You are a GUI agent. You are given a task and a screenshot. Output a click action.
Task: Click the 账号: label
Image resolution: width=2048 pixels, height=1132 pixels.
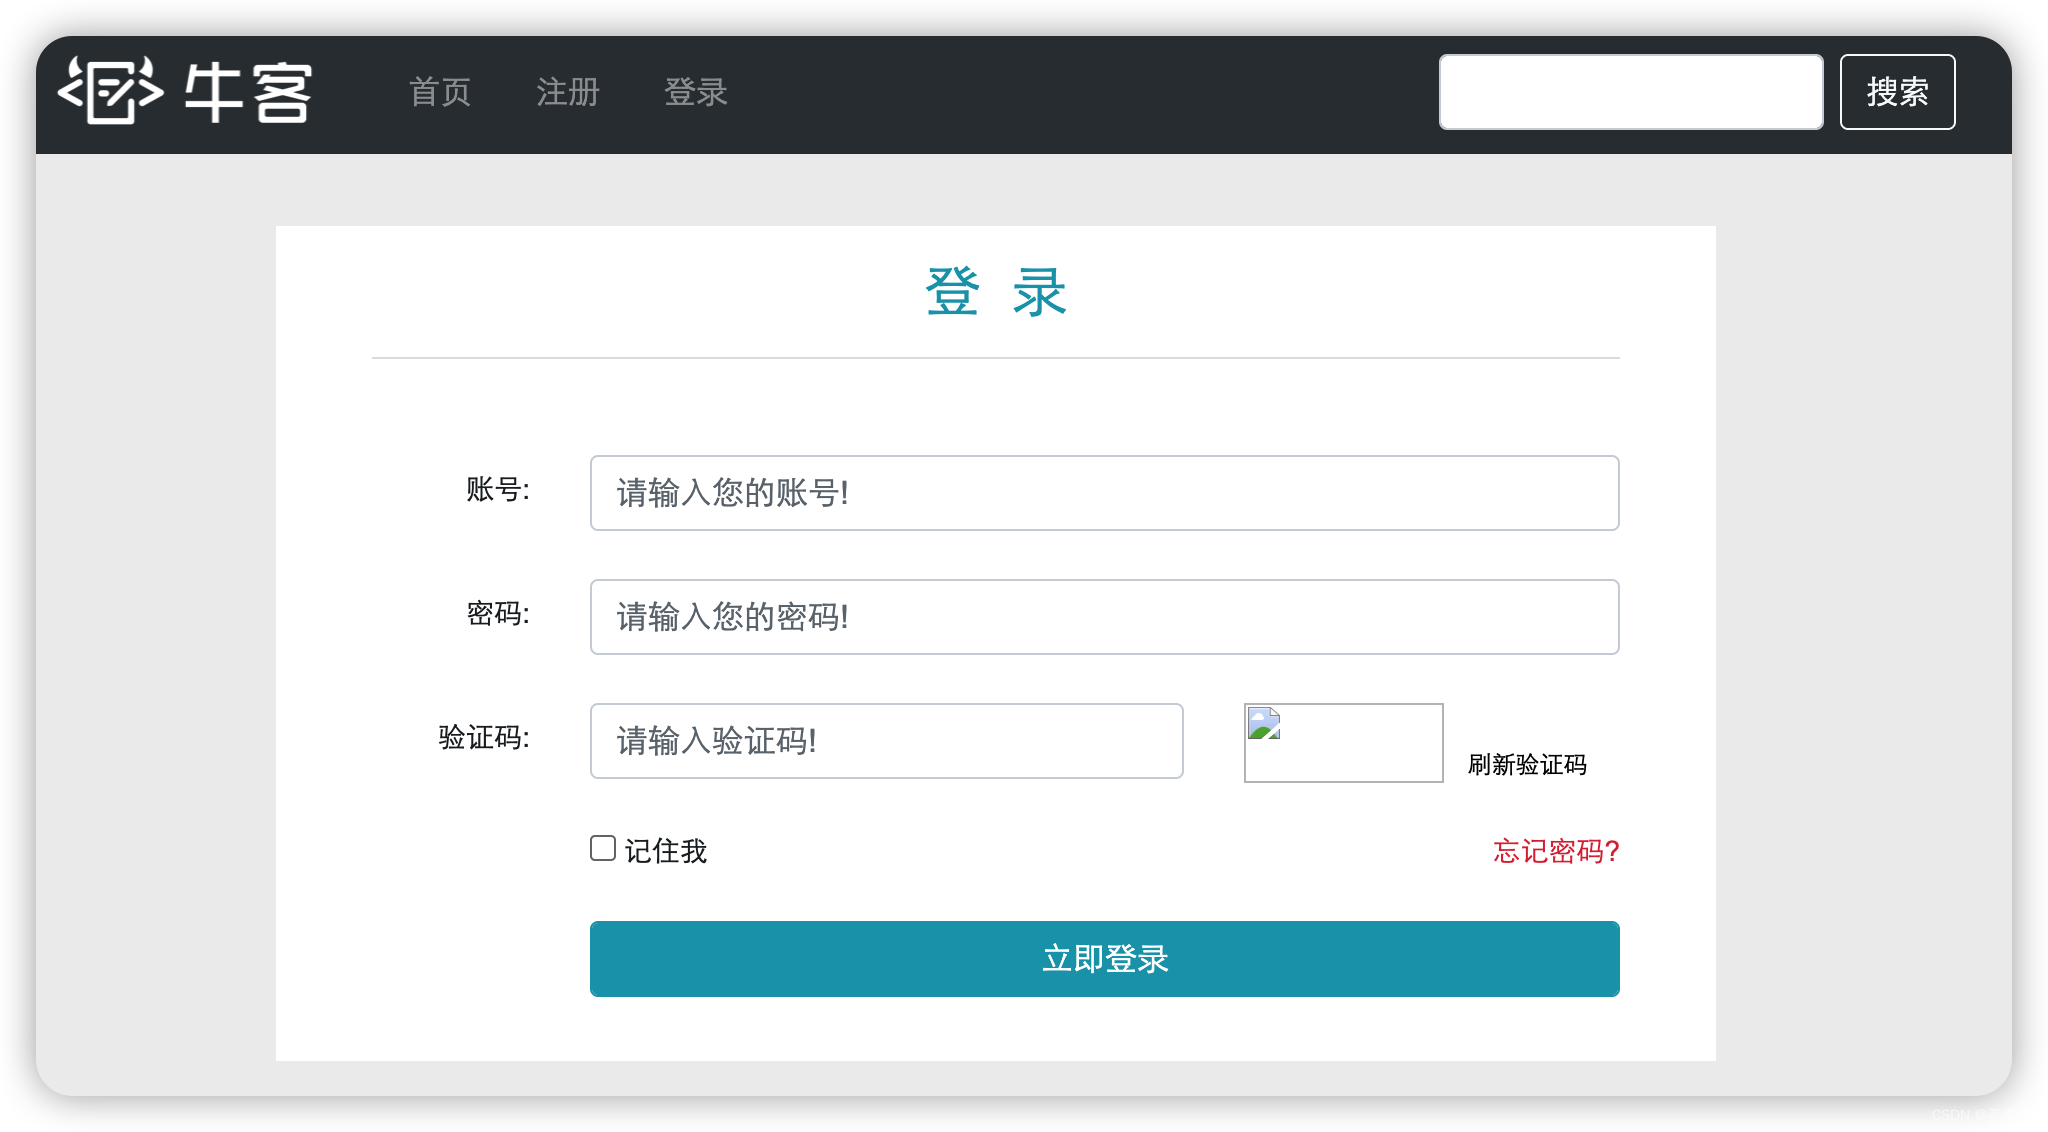(498, 490)
